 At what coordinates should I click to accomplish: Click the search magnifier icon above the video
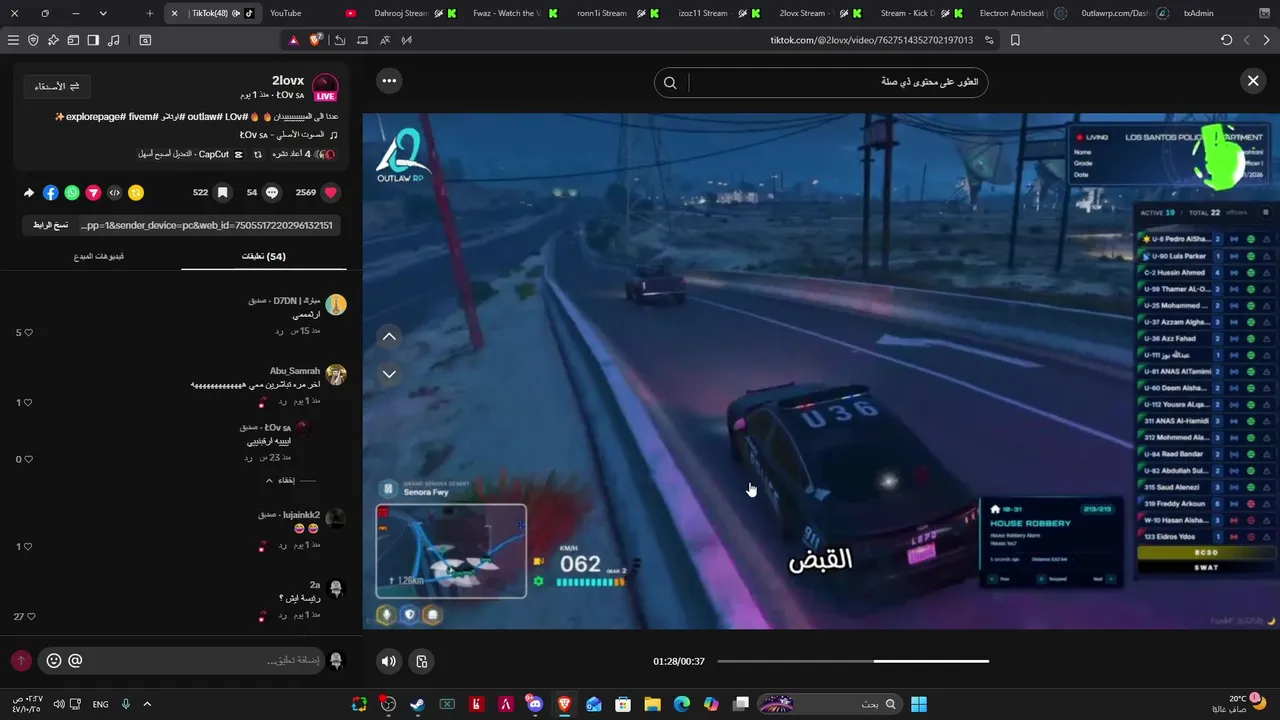click(x=670, y=82)
